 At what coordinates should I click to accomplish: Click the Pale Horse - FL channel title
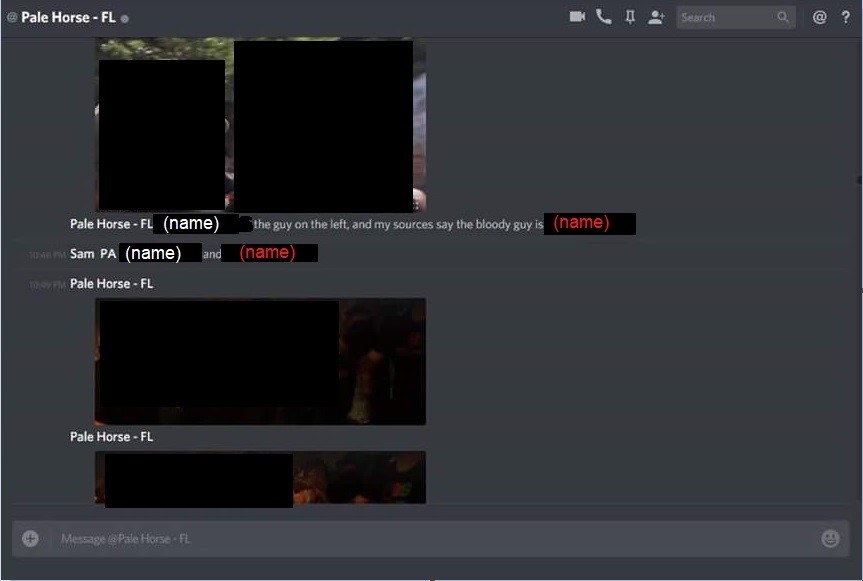coord(68,18)
